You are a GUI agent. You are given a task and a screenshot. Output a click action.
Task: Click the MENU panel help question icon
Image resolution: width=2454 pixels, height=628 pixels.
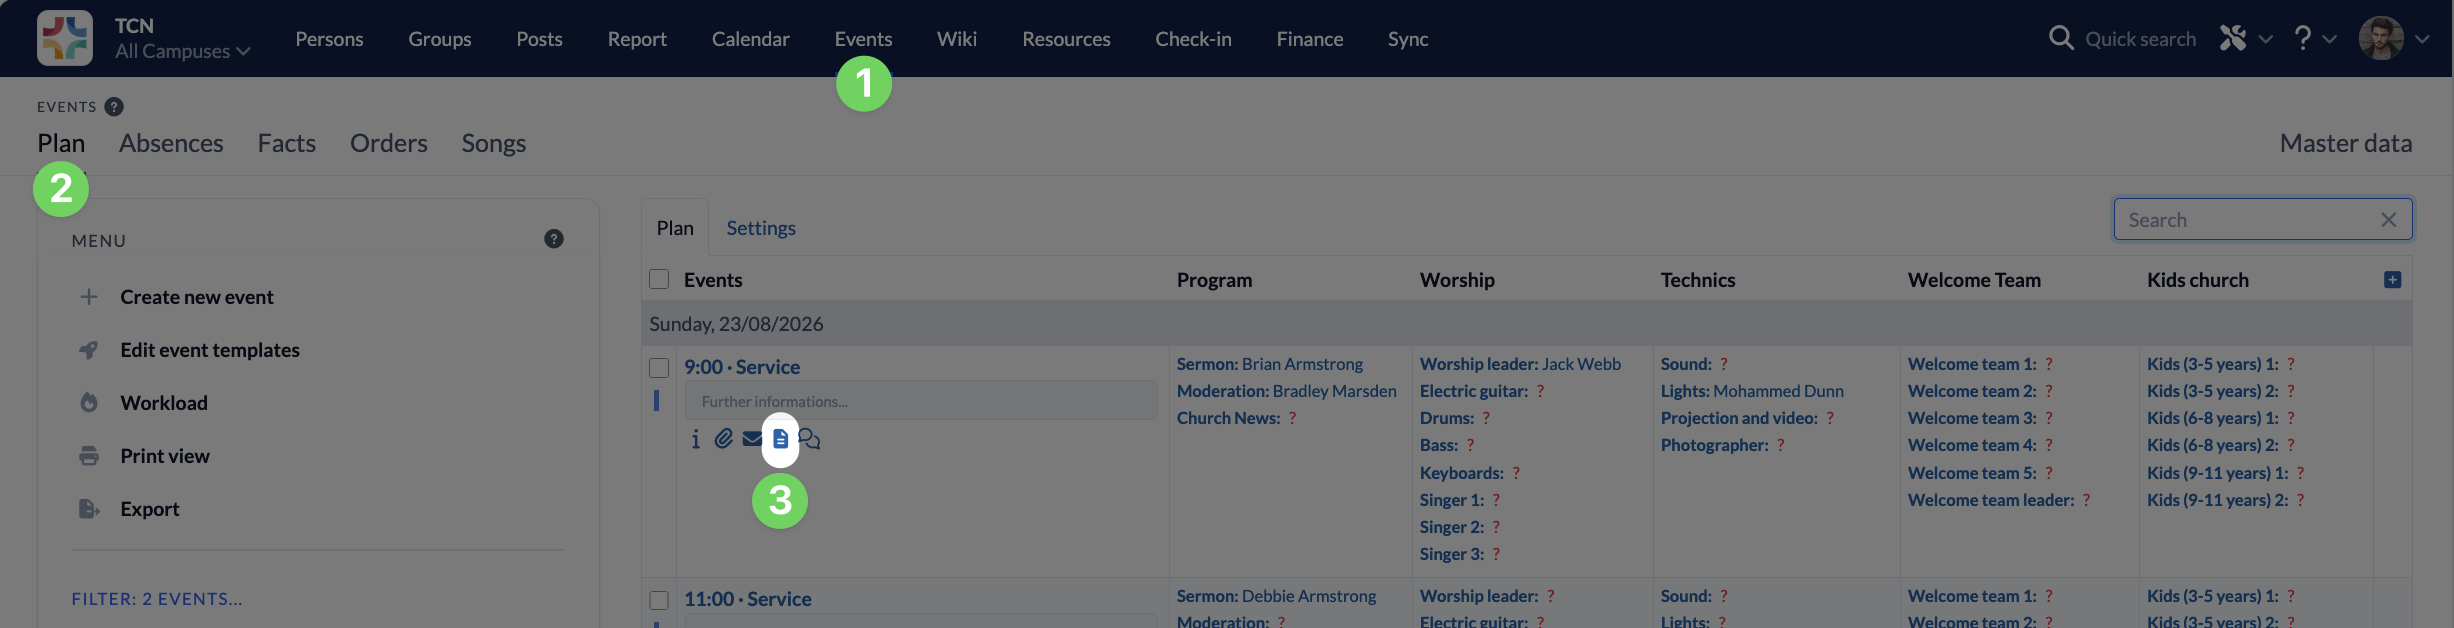pyautogui.click(x=554, y=239)
